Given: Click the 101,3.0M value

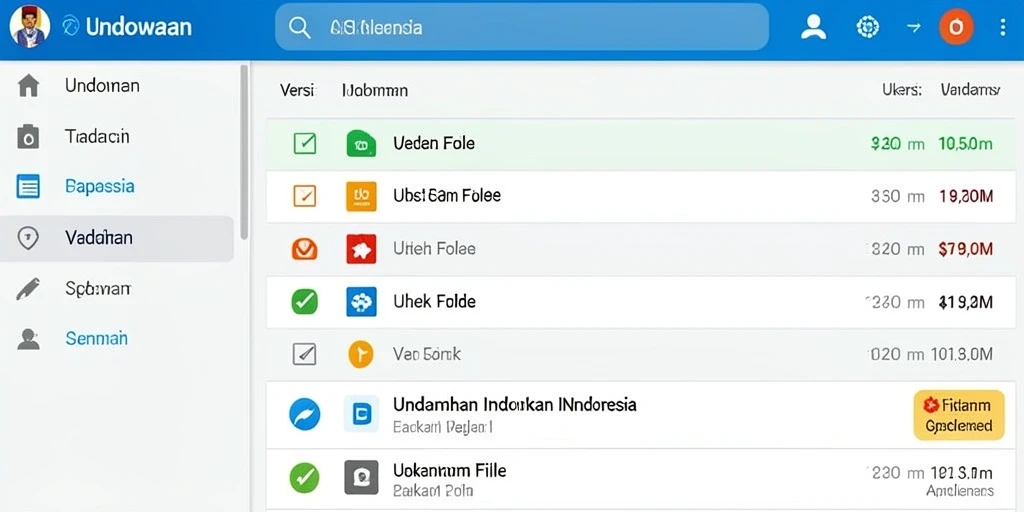Looking at the screenshot, I should coord(960,355).
